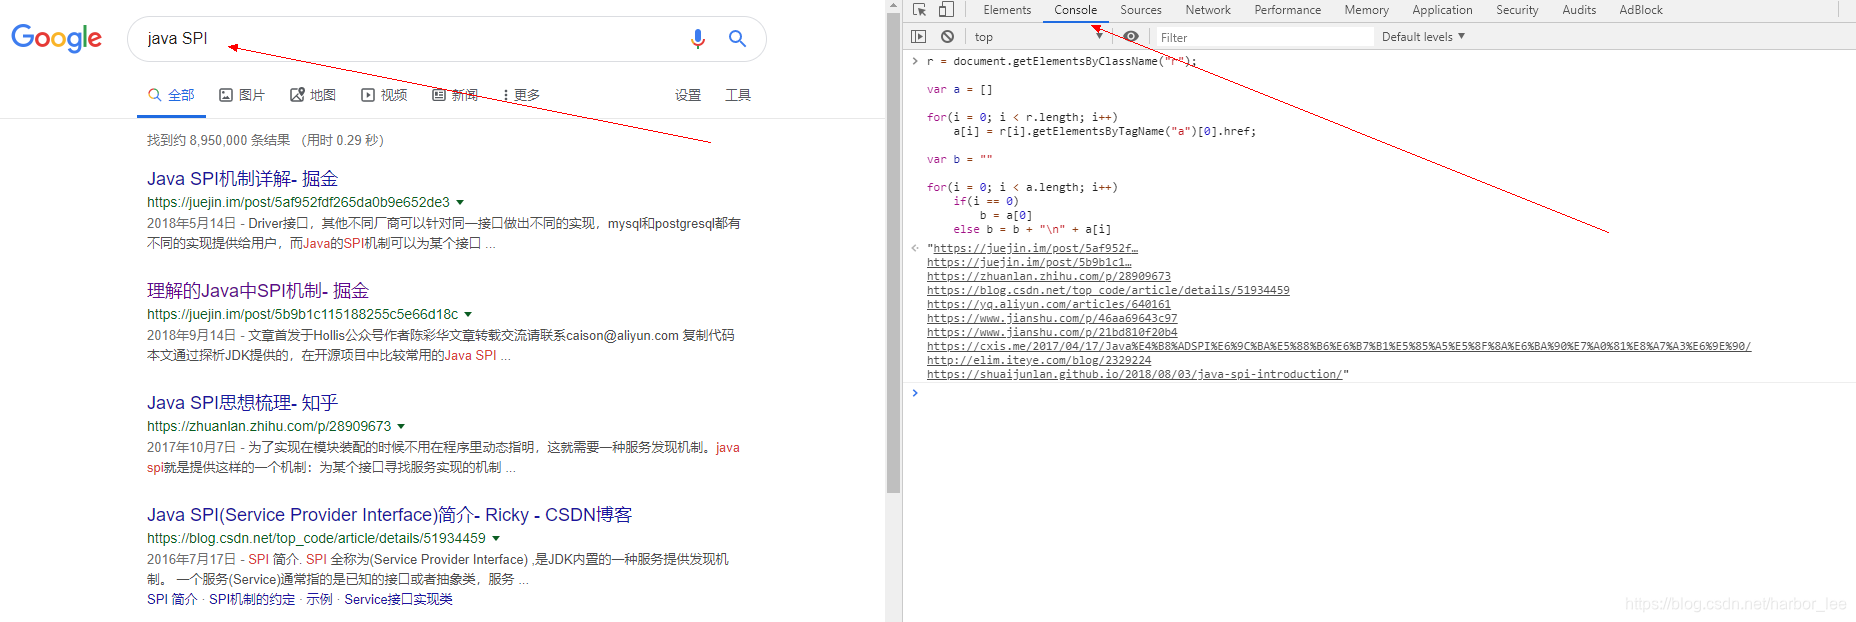The height and width of the screenshot is (622, 1856).
Task: Click console output link shuaijunlan.github.io
Action: pyautogui.click(x=1135, y=374)
